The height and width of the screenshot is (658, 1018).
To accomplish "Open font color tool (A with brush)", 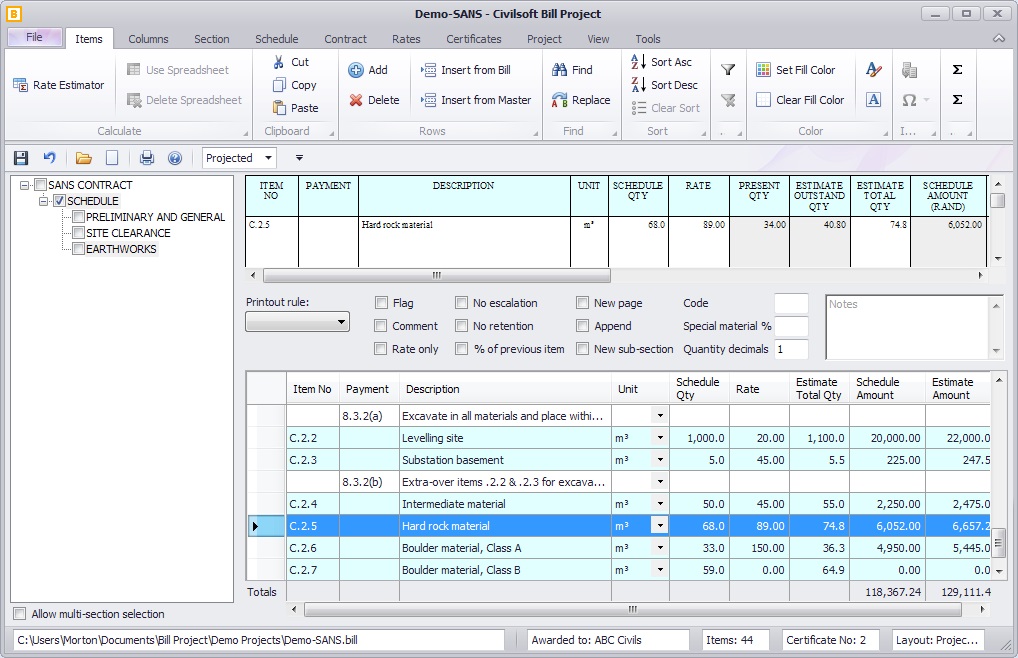I will click(x=874, y=69).
